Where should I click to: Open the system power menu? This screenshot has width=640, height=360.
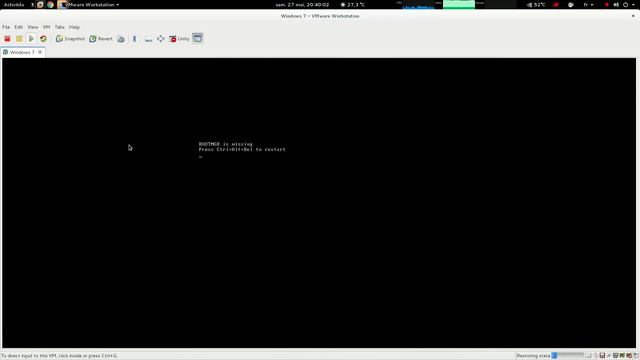pos(628,5)
